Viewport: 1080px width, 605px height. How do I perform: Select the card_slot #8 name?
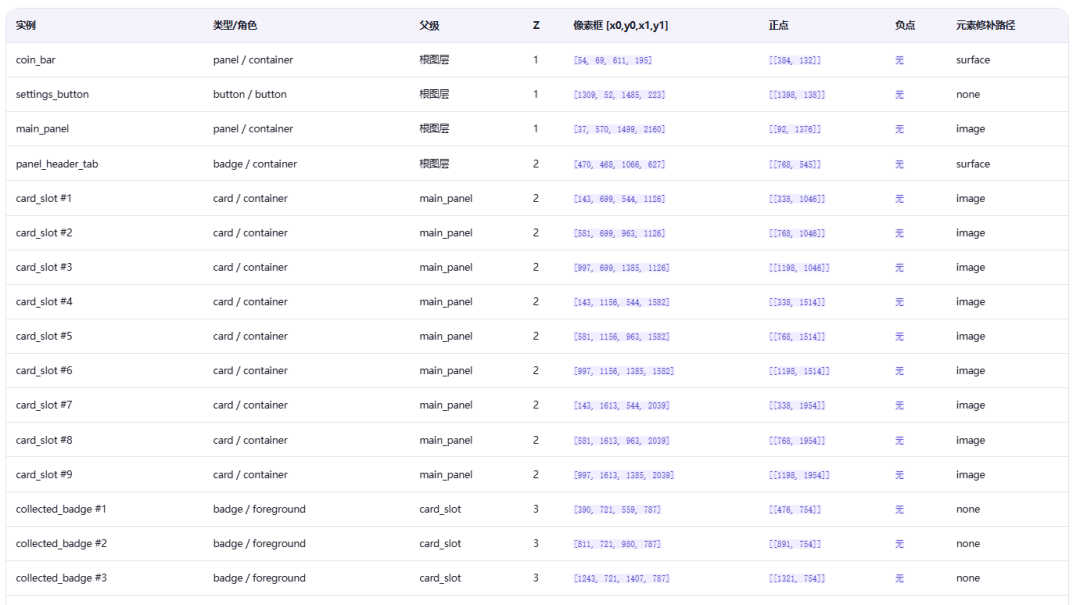[x=44, y=440]
